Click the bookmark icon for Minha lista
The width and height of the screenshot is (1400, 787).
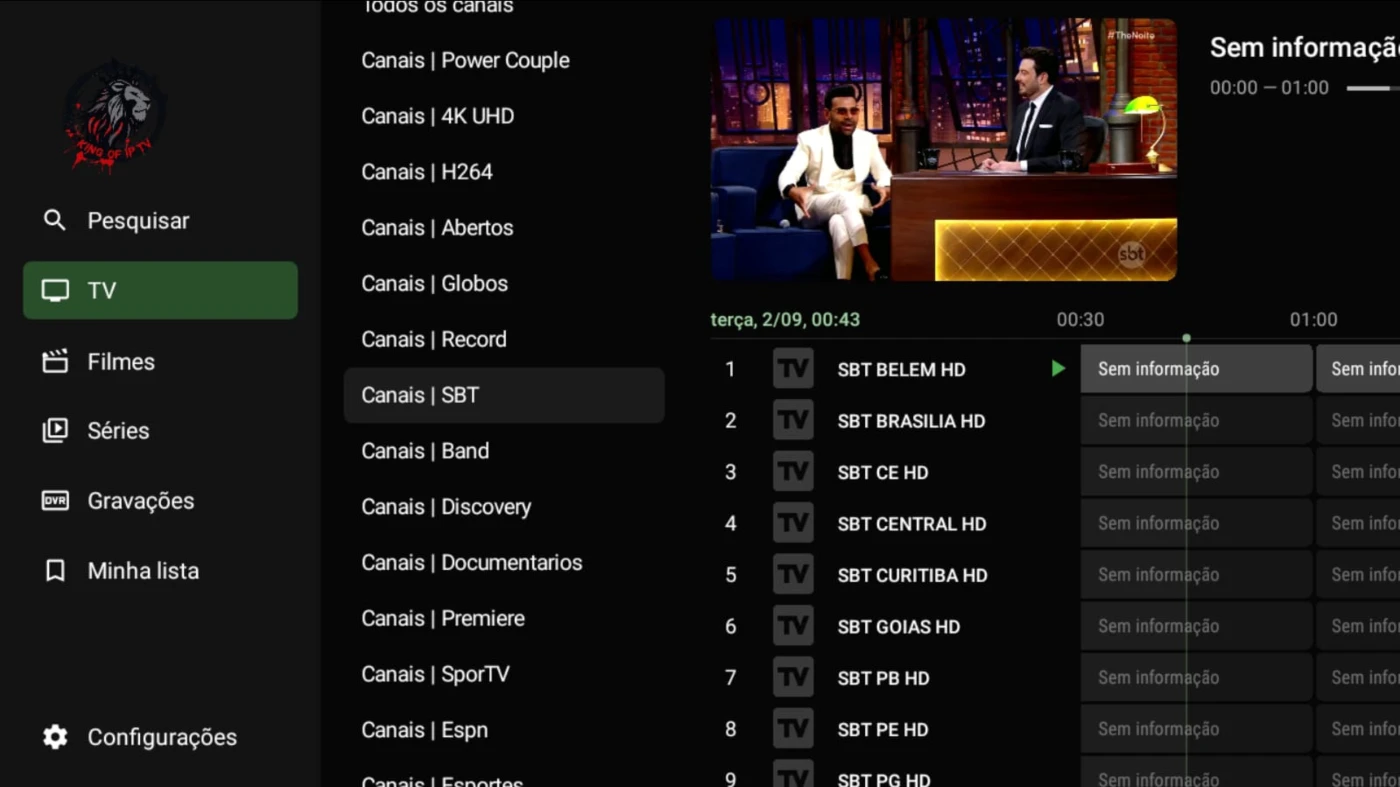pyautogui.click(x=55, y=571)
